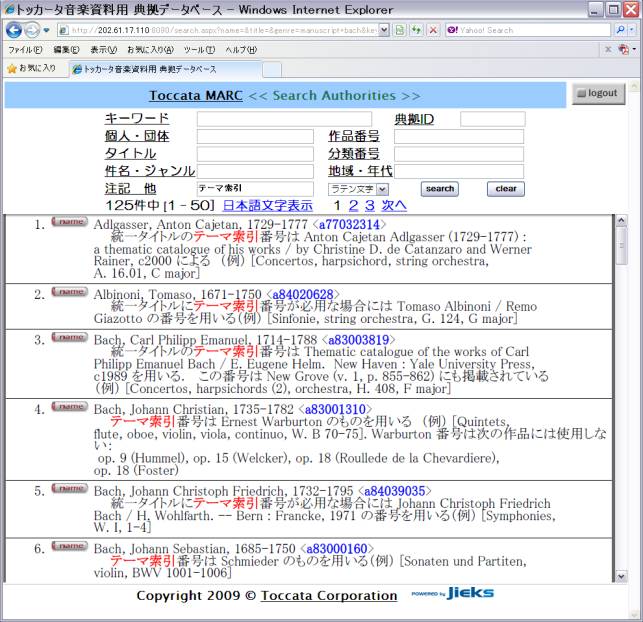Click the search button
This screenshot has height=622, width=643.
point(440,189)
